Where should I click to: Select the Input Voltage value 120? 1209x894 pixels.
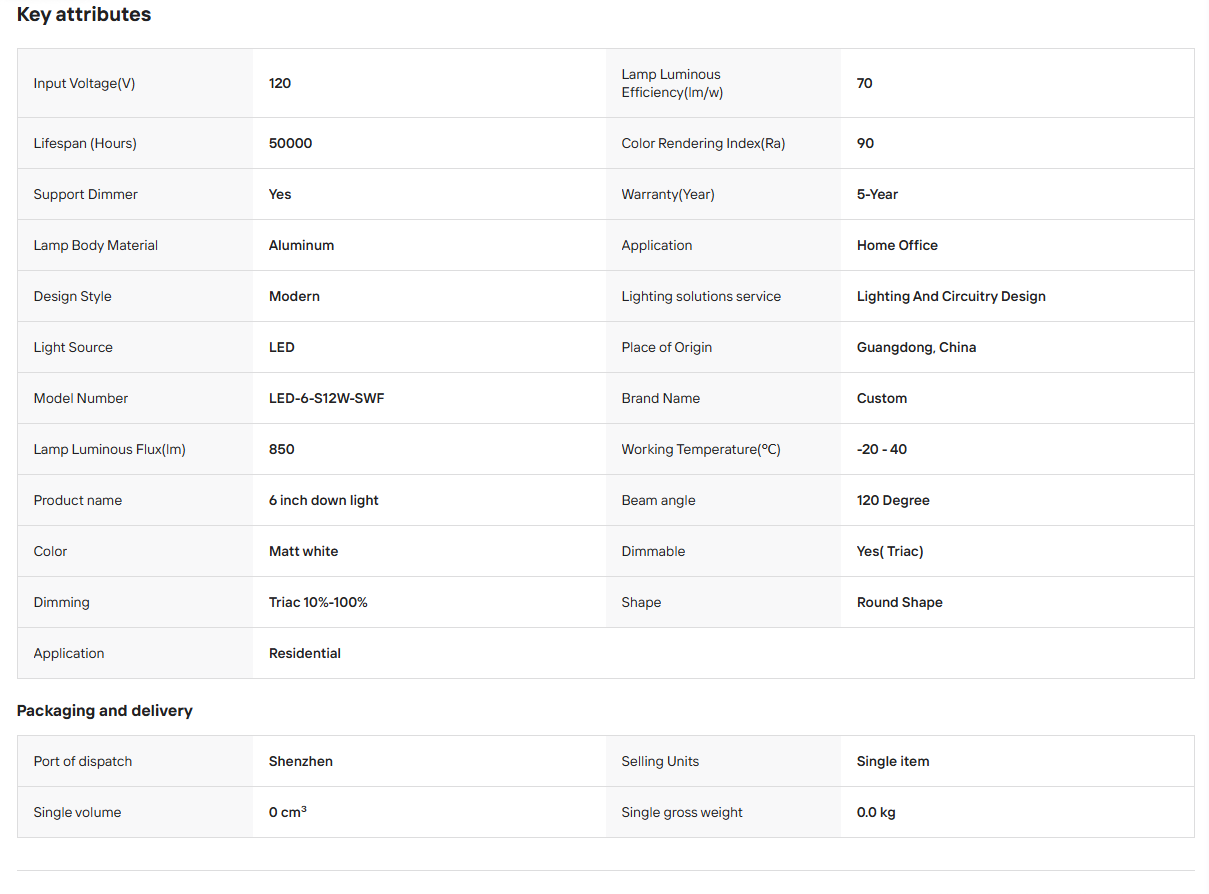(280, 83)
